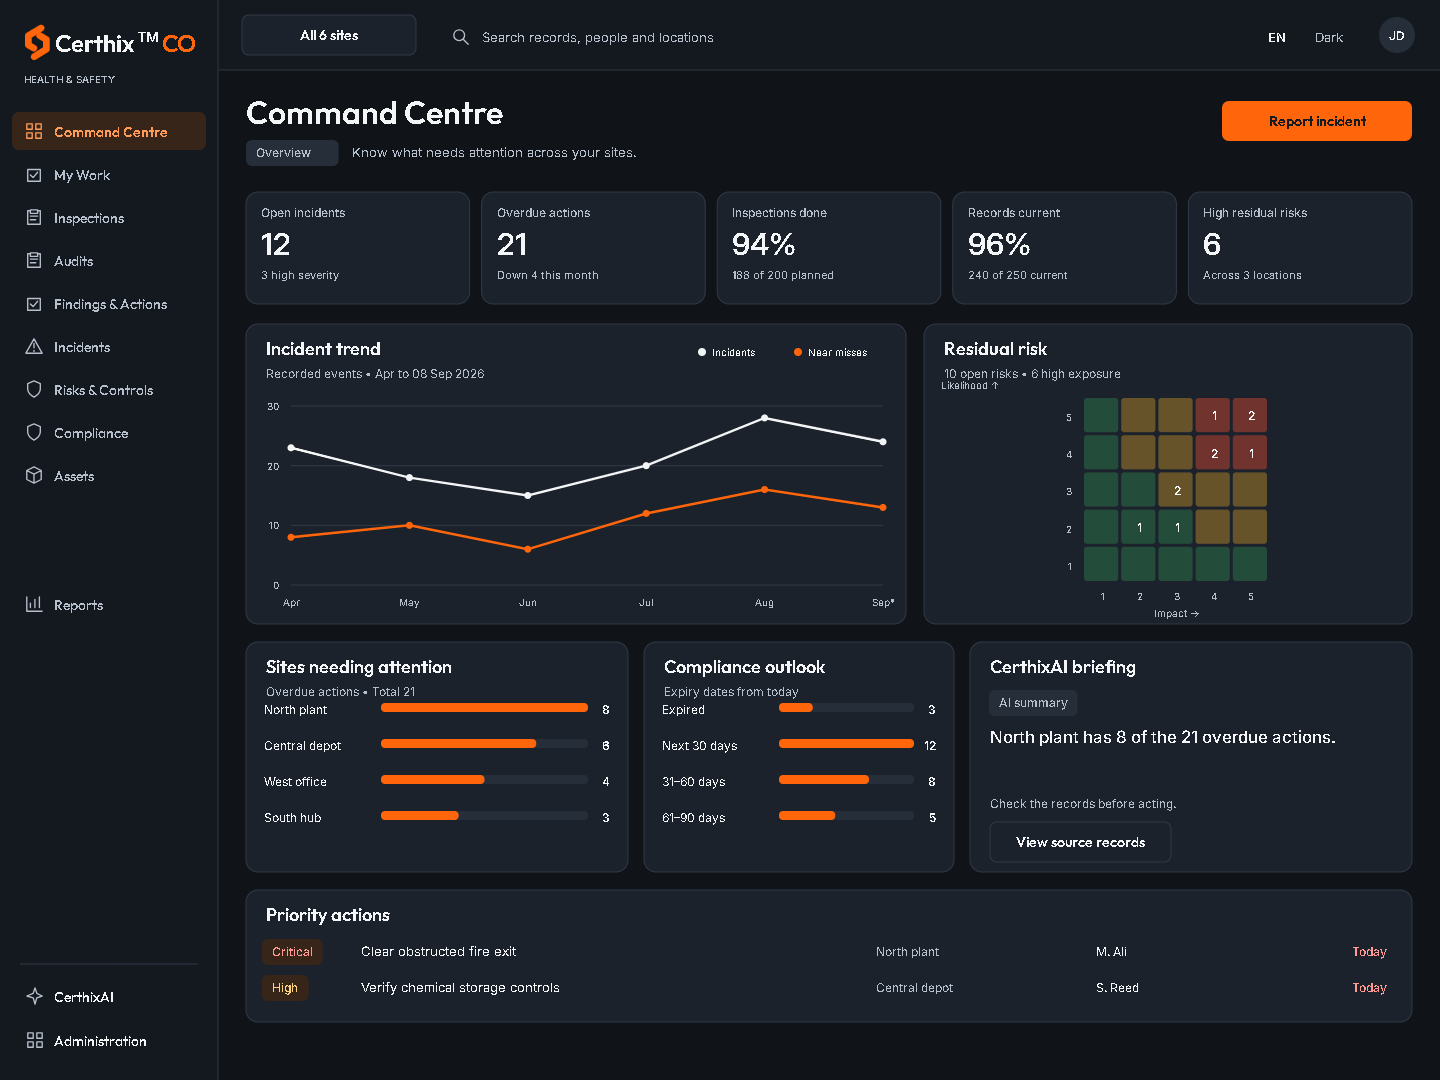This screenshot has height=1080, width=1440.
Task: Open 'Clear obstructed fire exit' action
Action: pyautogui.click(x=438, y=952)
